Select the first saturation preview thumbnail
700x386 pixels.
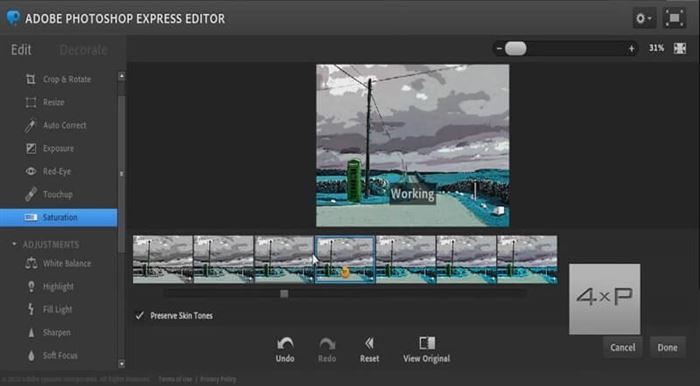(x=163, y=259)
